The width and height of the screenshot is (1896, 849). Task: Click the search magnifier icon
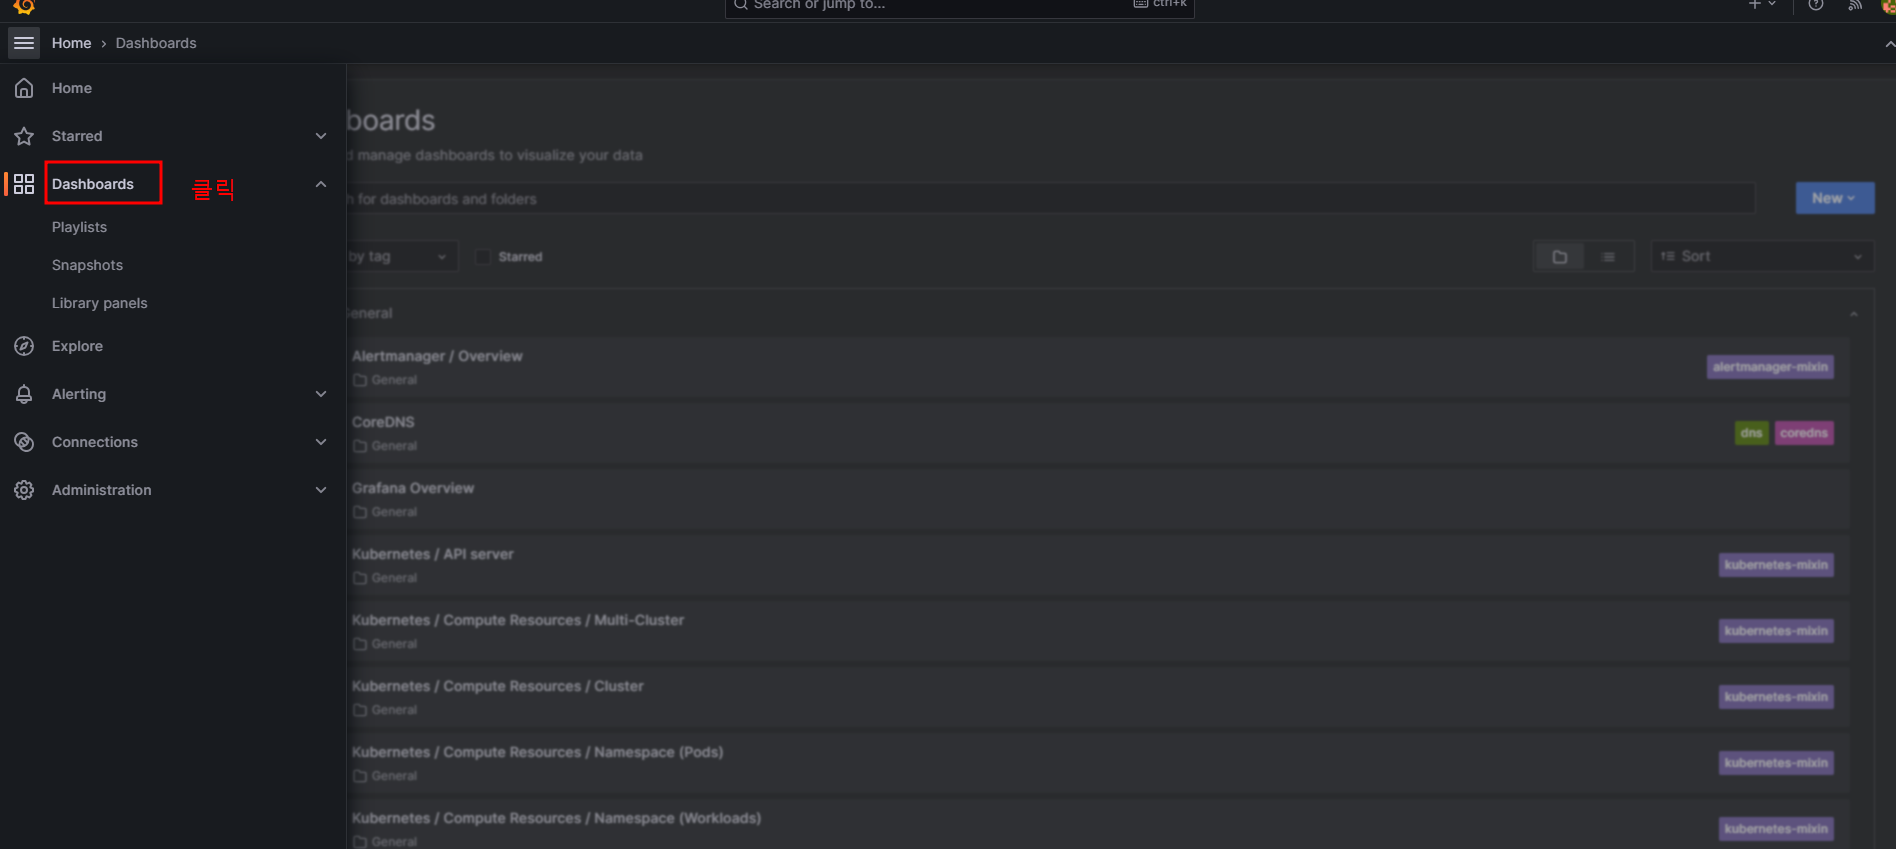coord(741,5)
